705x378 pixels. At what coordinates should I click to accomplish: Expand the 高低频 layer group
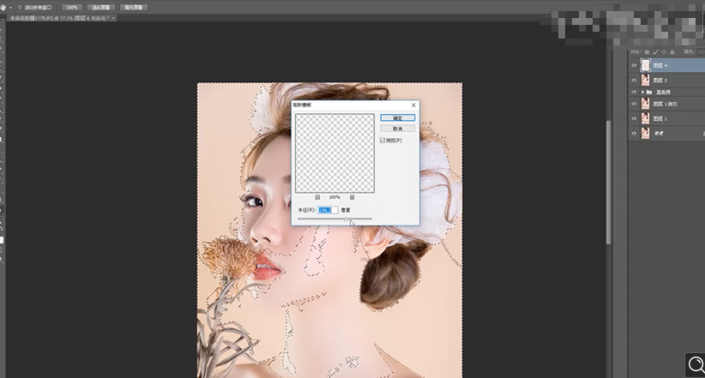click(x=643, y=92)
